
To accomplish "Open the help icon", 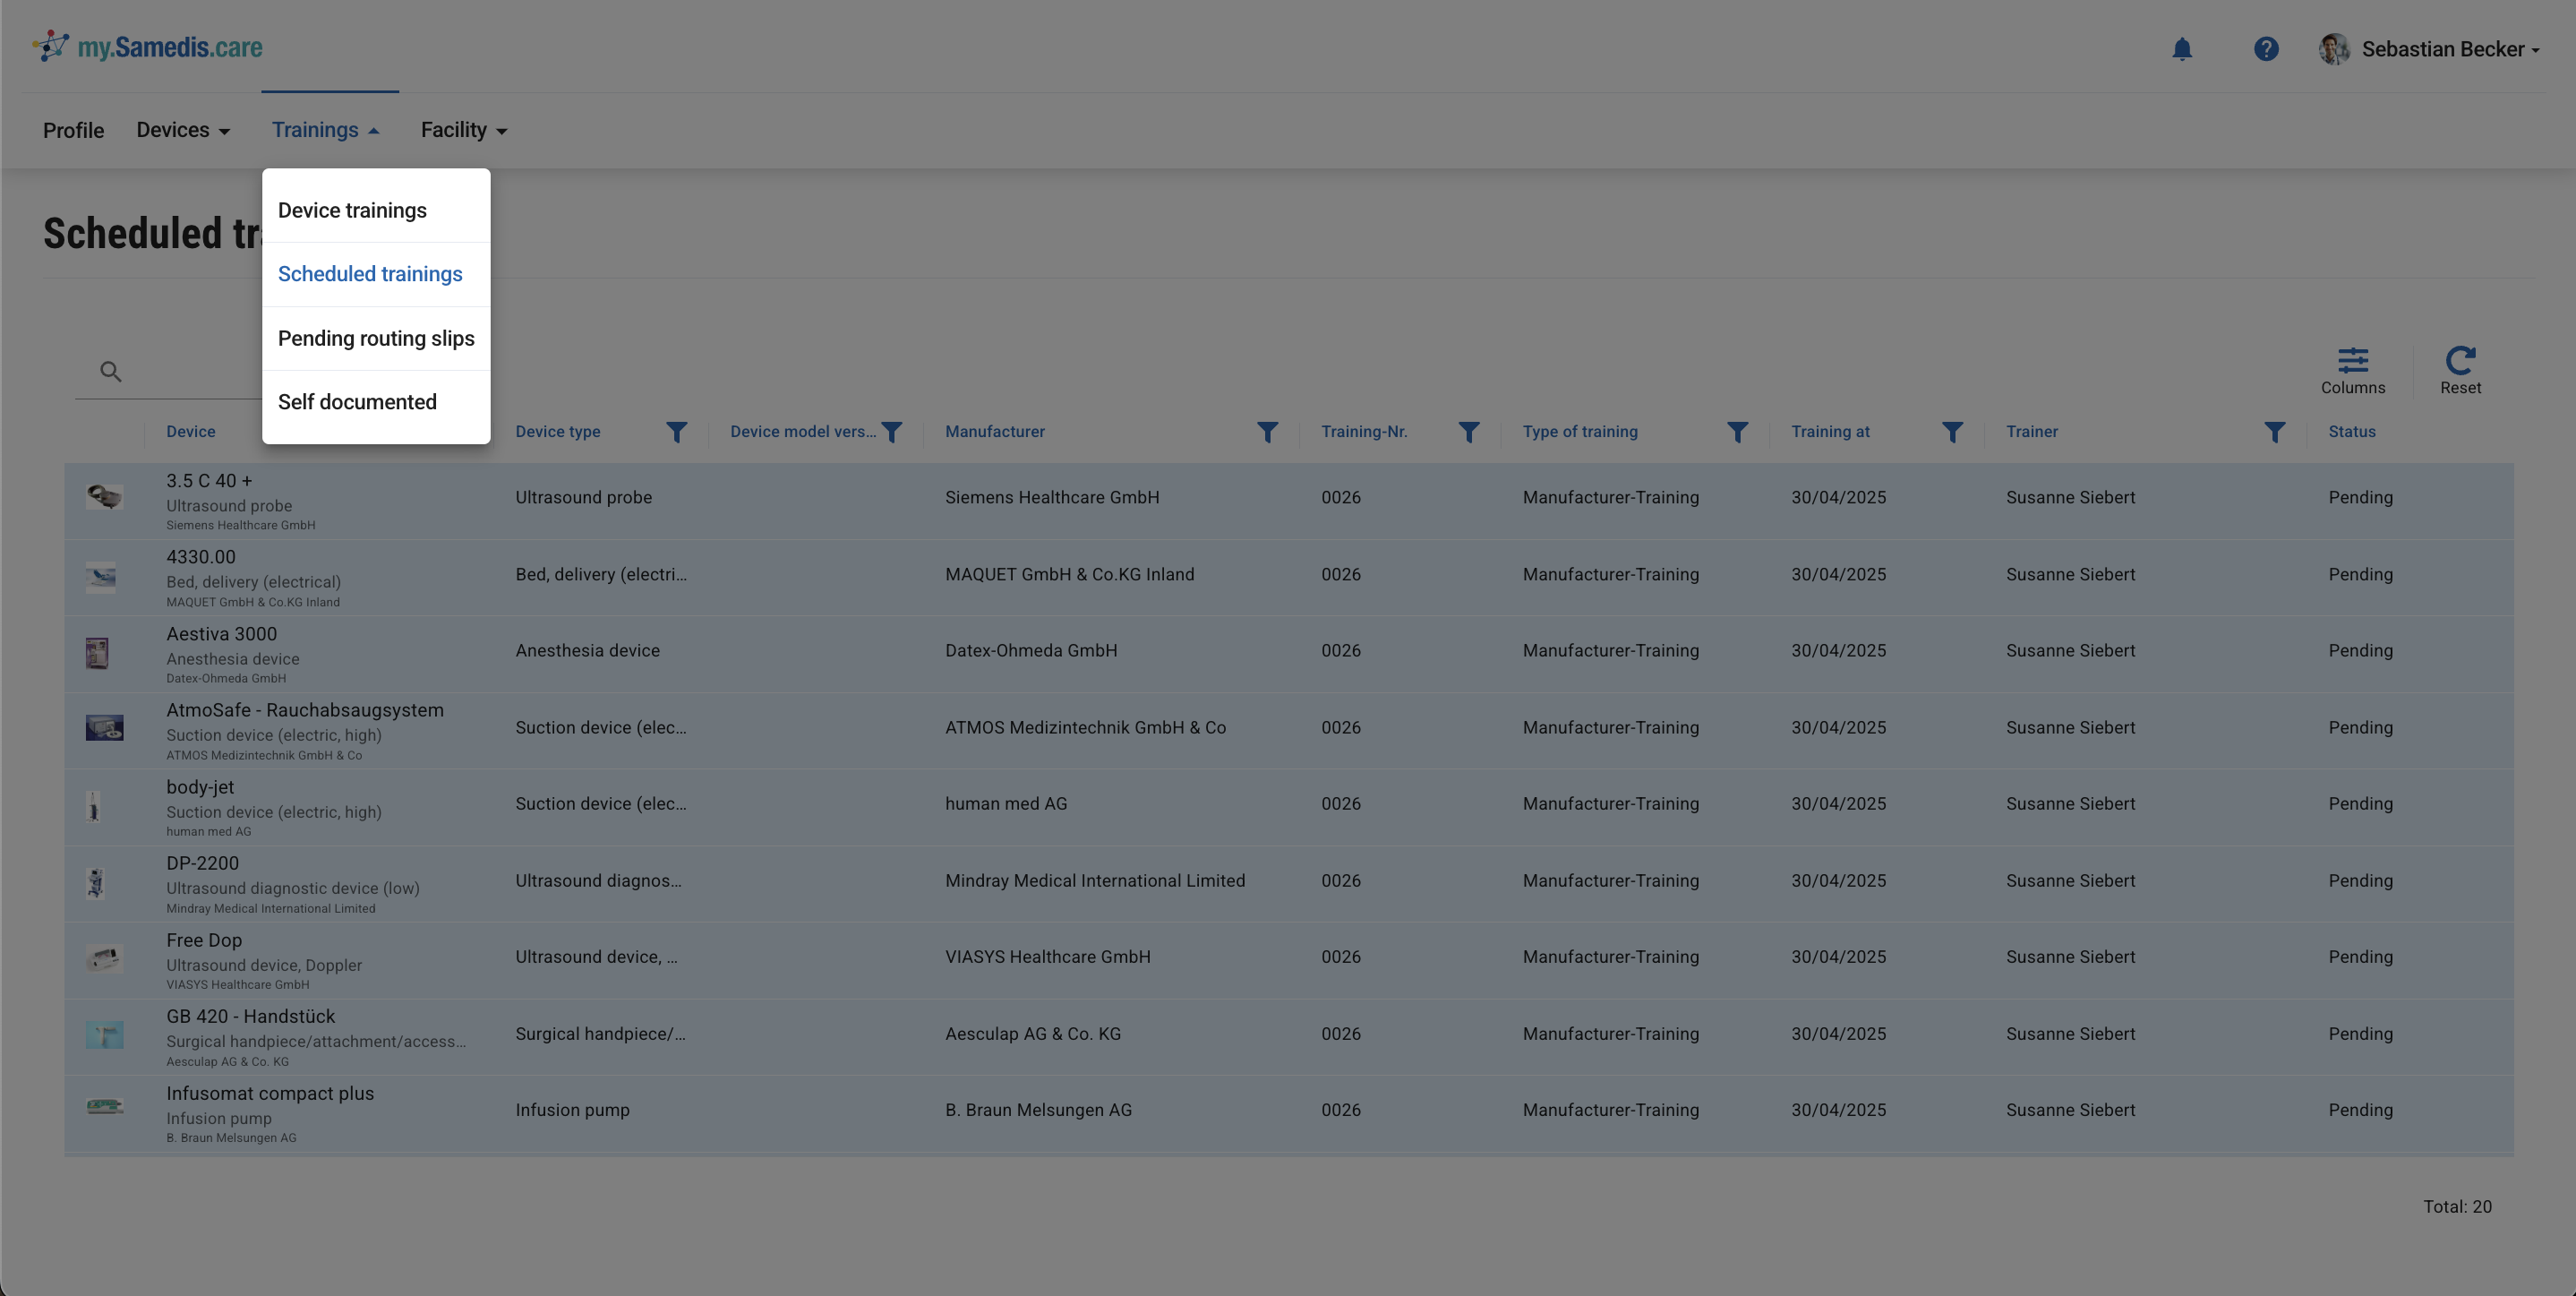I will [2265, 48].
